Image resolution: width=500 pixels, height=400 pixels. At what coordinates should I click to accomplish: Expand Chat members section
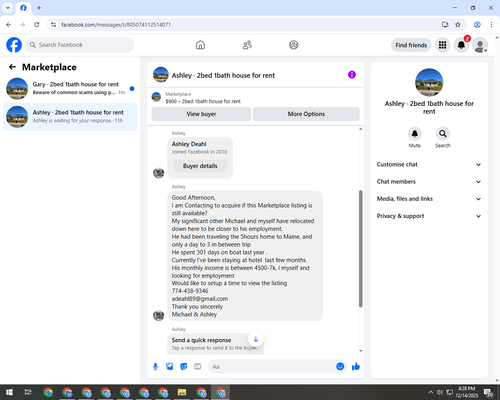(x=429, y=182)
